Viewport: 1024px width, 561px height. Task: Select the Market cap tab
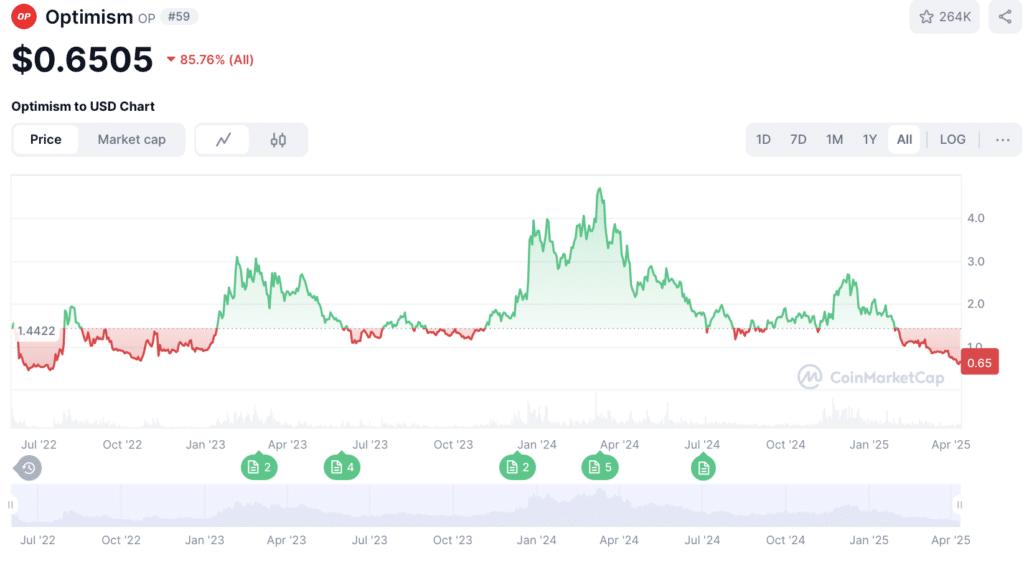pyautogui.click(x=131, y=140)
